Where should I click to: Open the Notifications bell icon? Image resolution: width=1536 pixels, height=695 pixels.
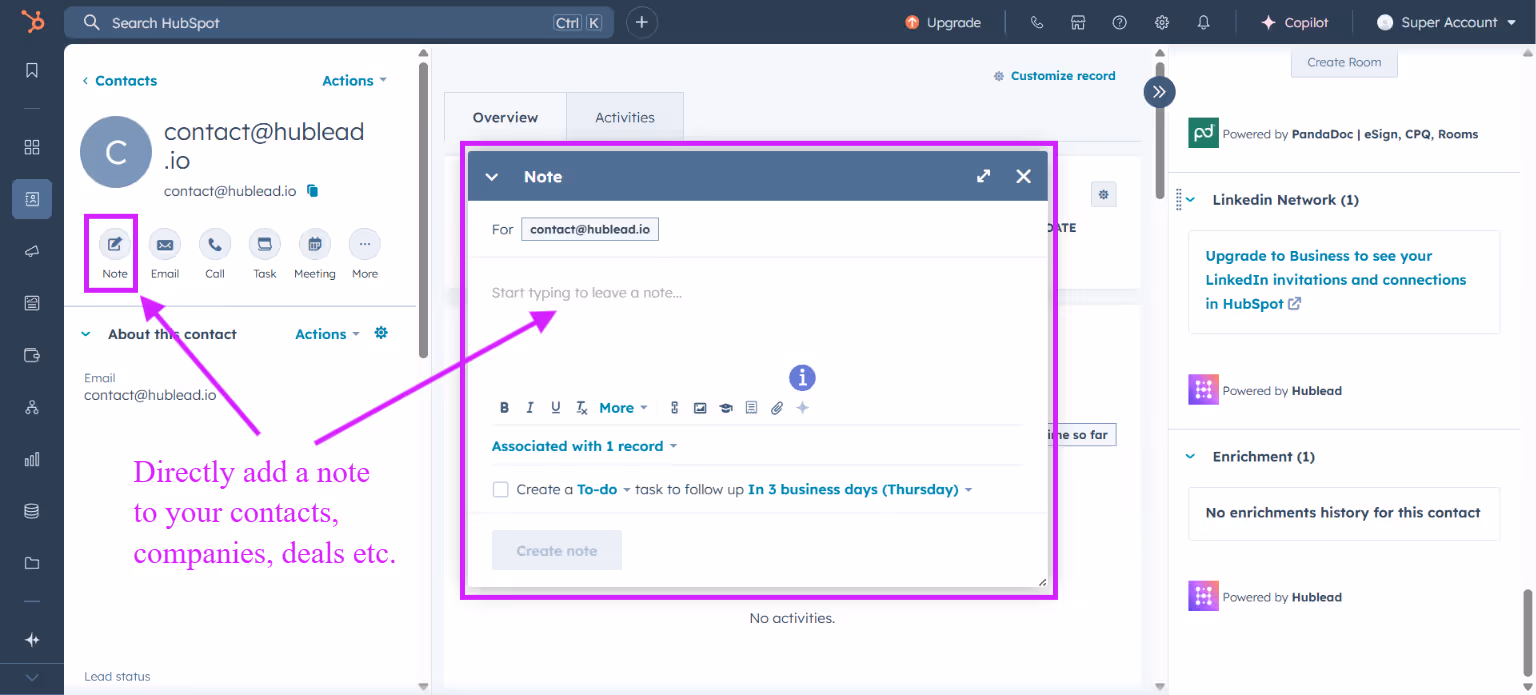1204,22
